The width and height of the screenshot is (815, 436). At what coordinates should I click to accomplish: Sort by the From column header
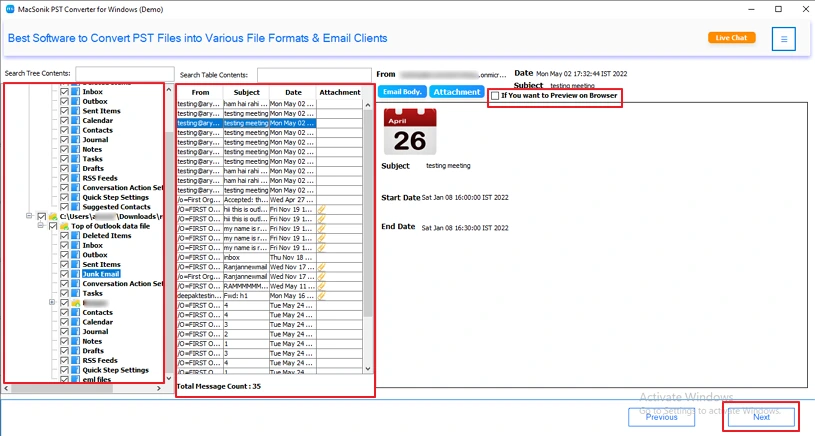click(x=200, y=93)
